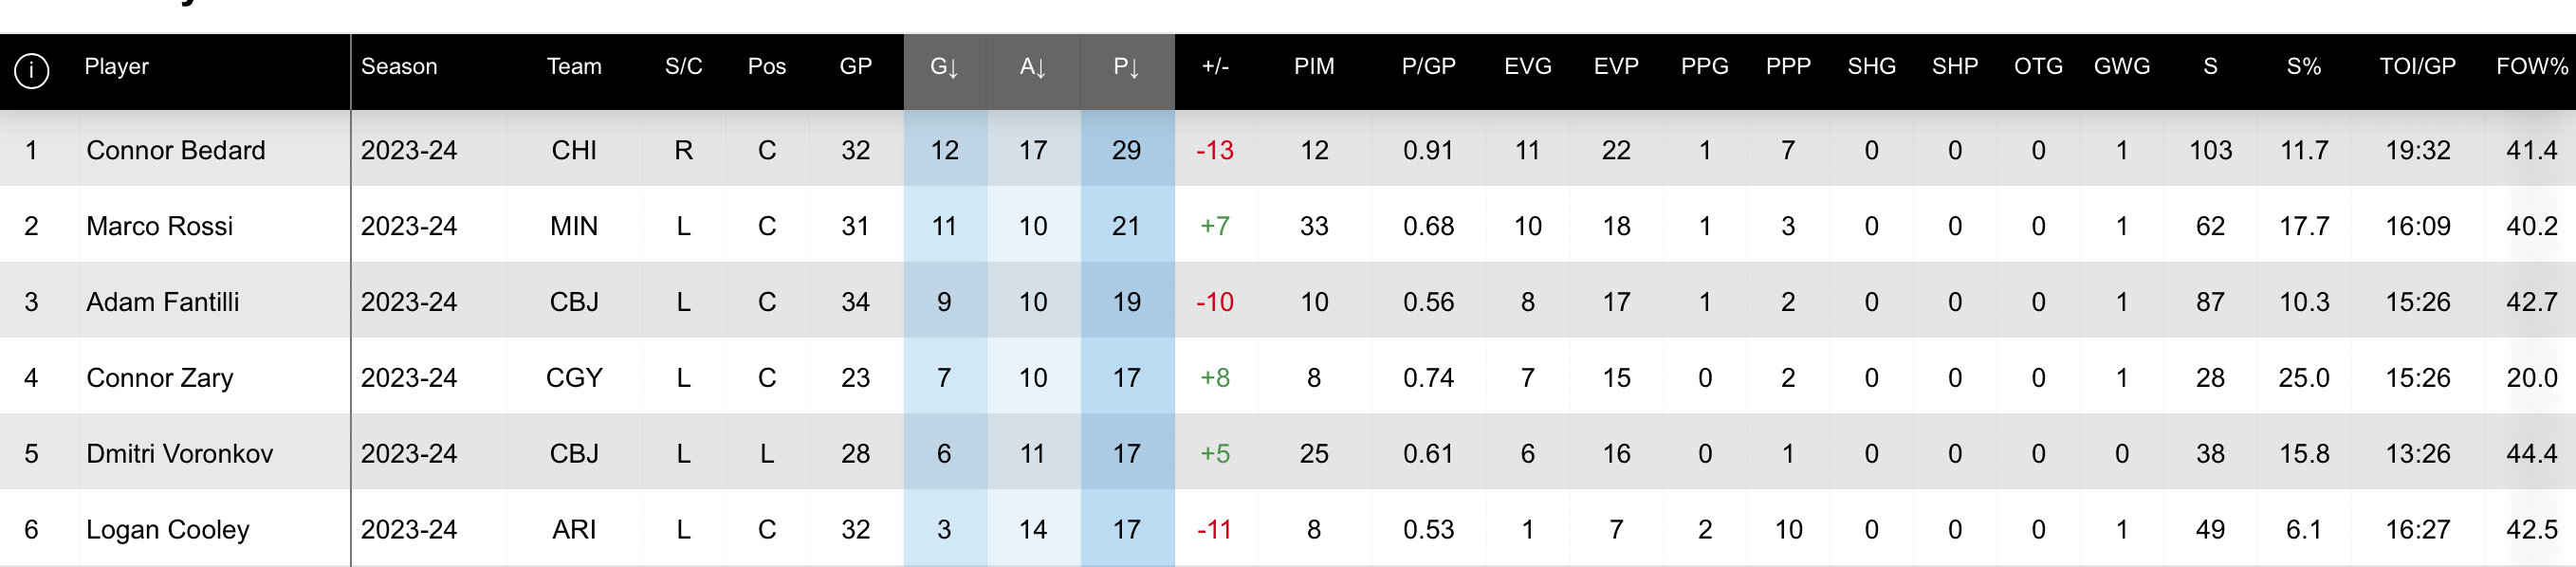Sort by Team column header
This screenshot has height=567, width=2576.
point(574,66)
